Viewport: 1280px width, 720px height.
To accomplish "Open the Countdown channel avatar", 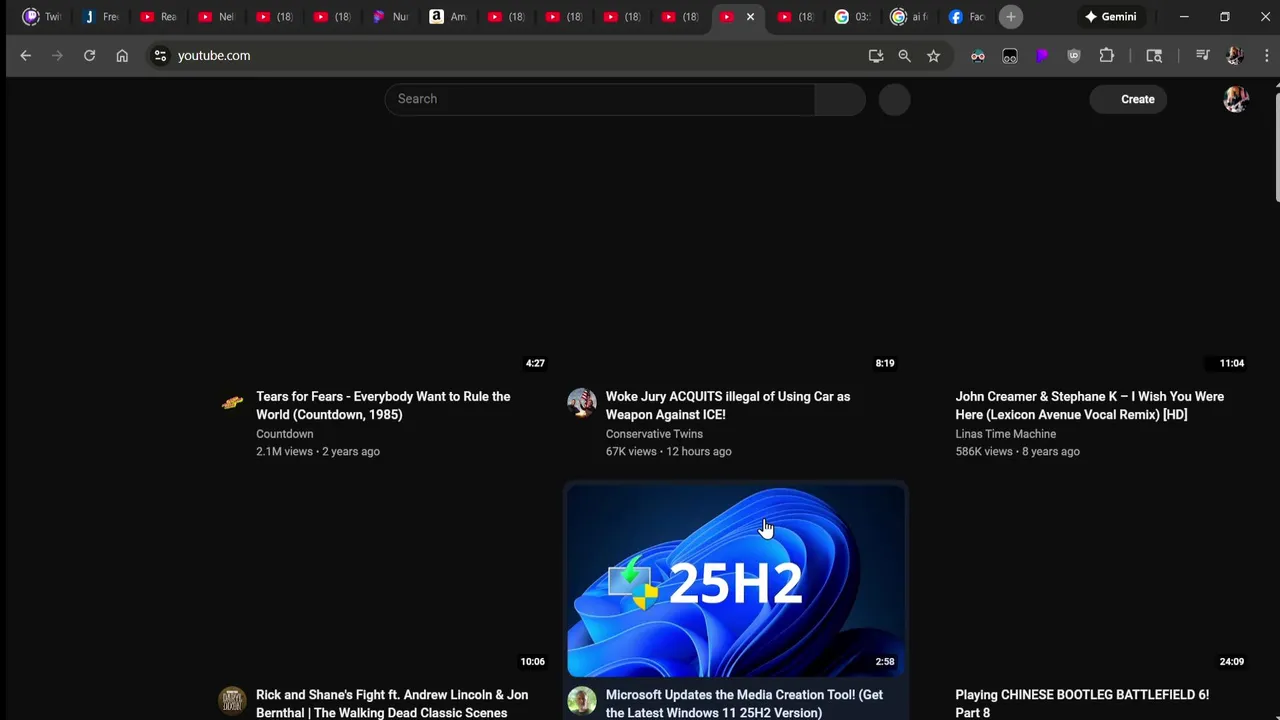I will [x=232, y=403].
